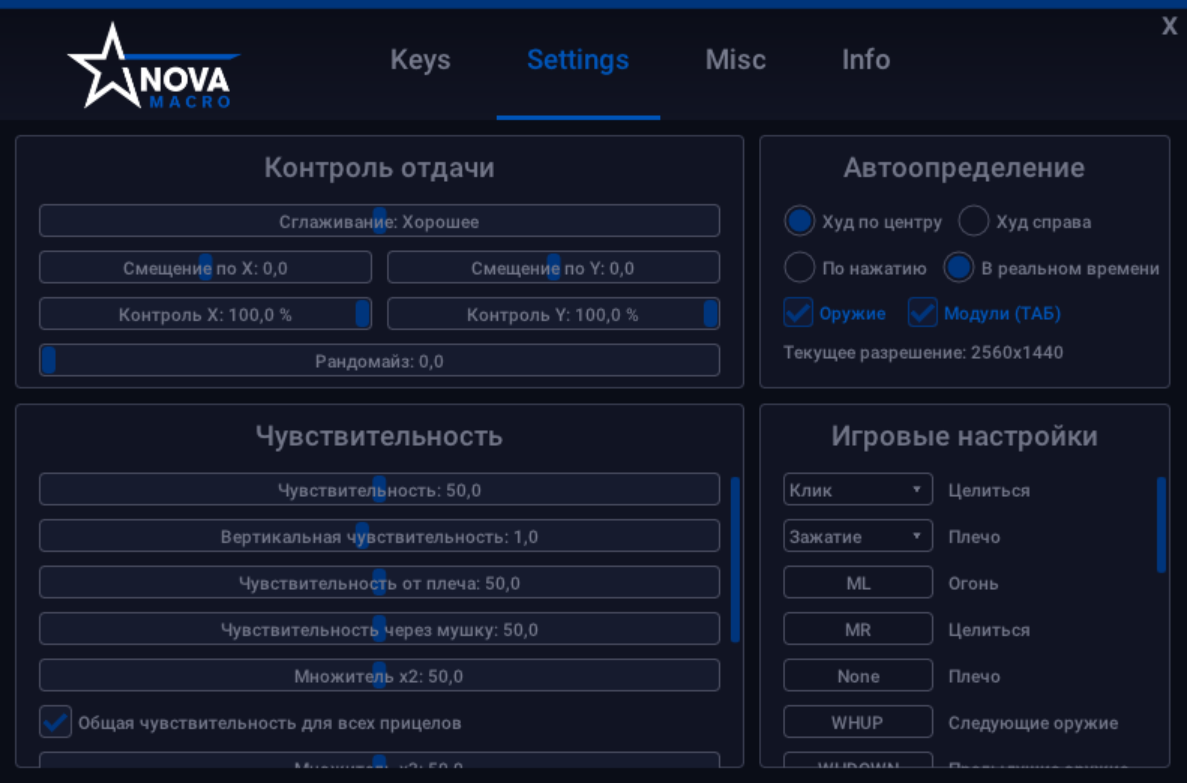The width and height of the screenshot is (1187, 783).
Task: Click the Сглаживание smoothing slider
Action: click(379, 221)
